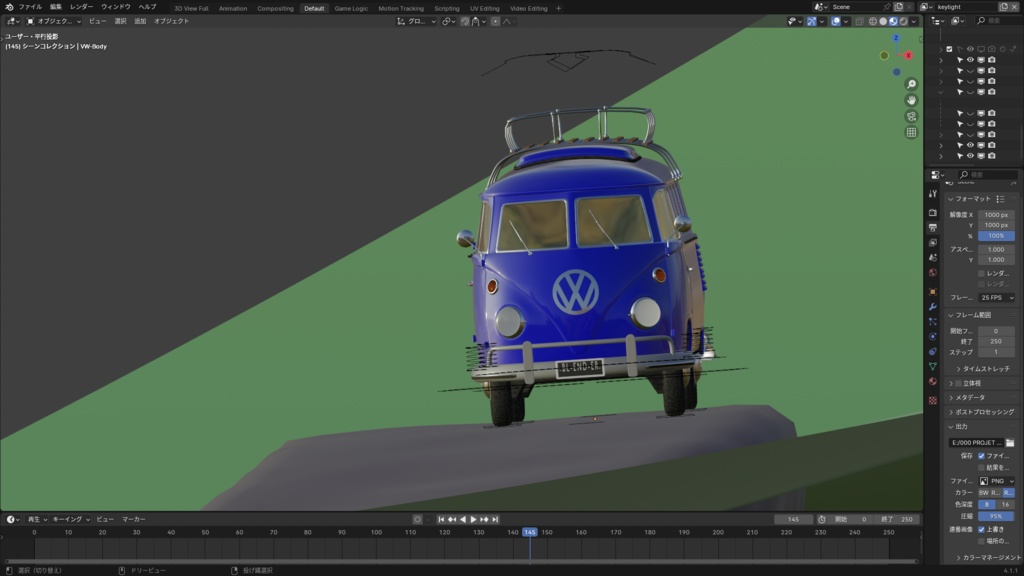Open the Particles properties tab
Image resolution: width=1024 pixels, height=576 pixels.
(933, 322)
